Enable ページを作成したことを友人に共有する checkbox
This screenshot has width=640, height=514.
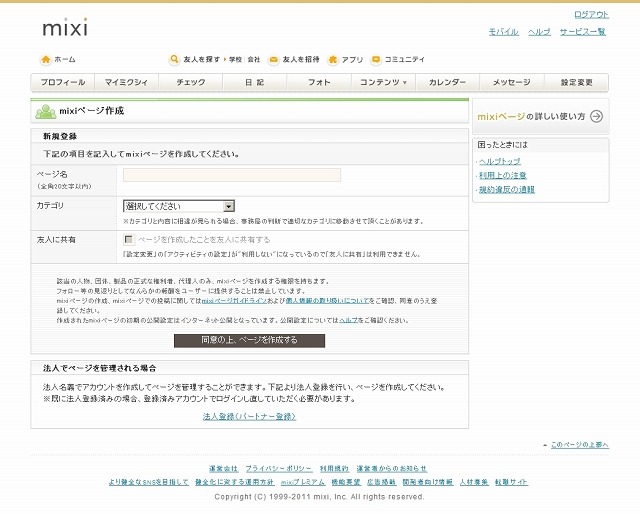(x=129, y=239)
